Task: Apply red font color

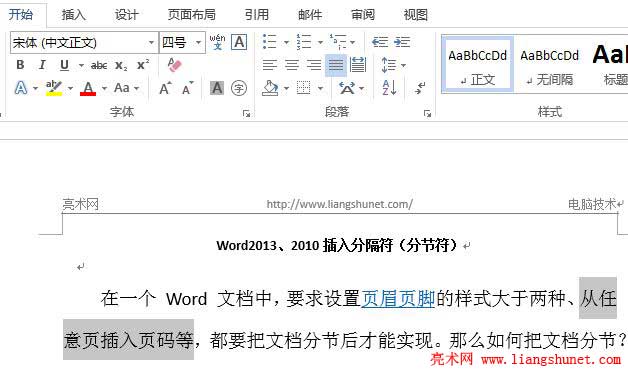Action: [x=88, y=88]
